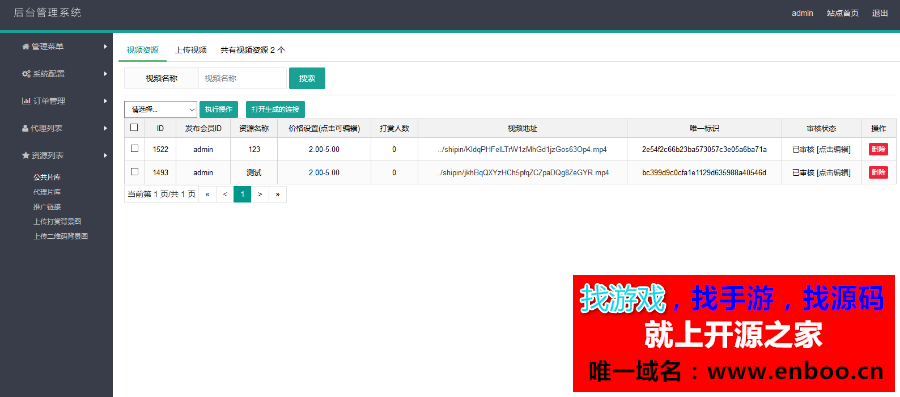Screen dimensions: 900x397
Task: Select page 1 in pagination
Action: [243, 194]
